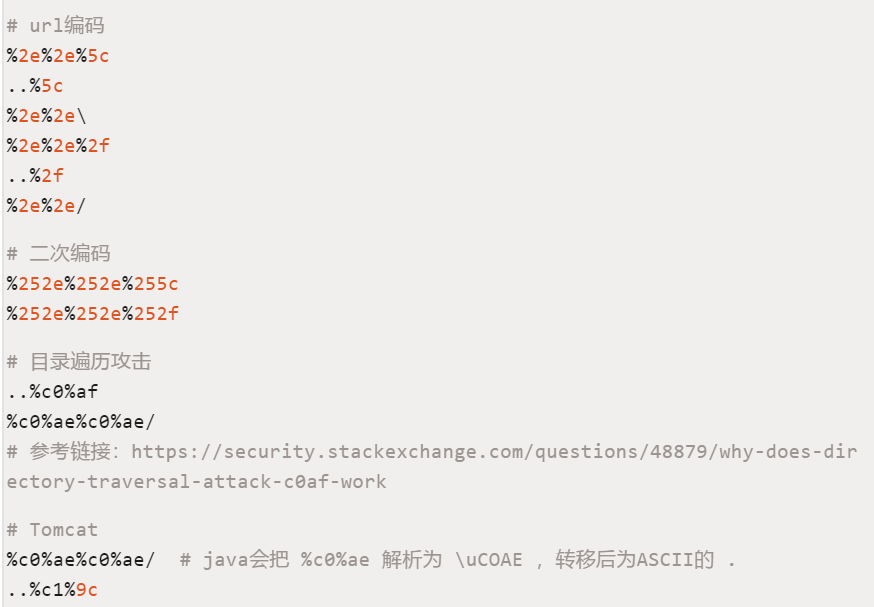Click the '..%c0%af' payload line

tap(52, 392)
